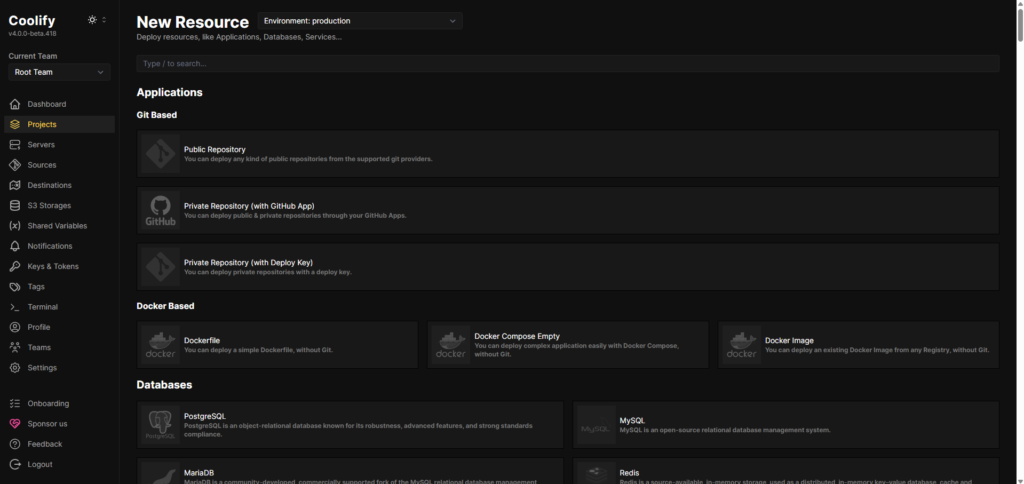This screenshot has width=1024, height=484.
Task: Choose Private Repository (with GitHub App)
Action: [568, 210]
